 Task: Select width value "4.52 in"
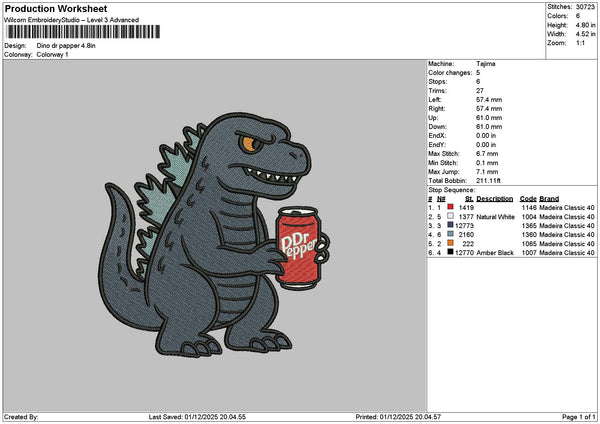coord(585,34)
